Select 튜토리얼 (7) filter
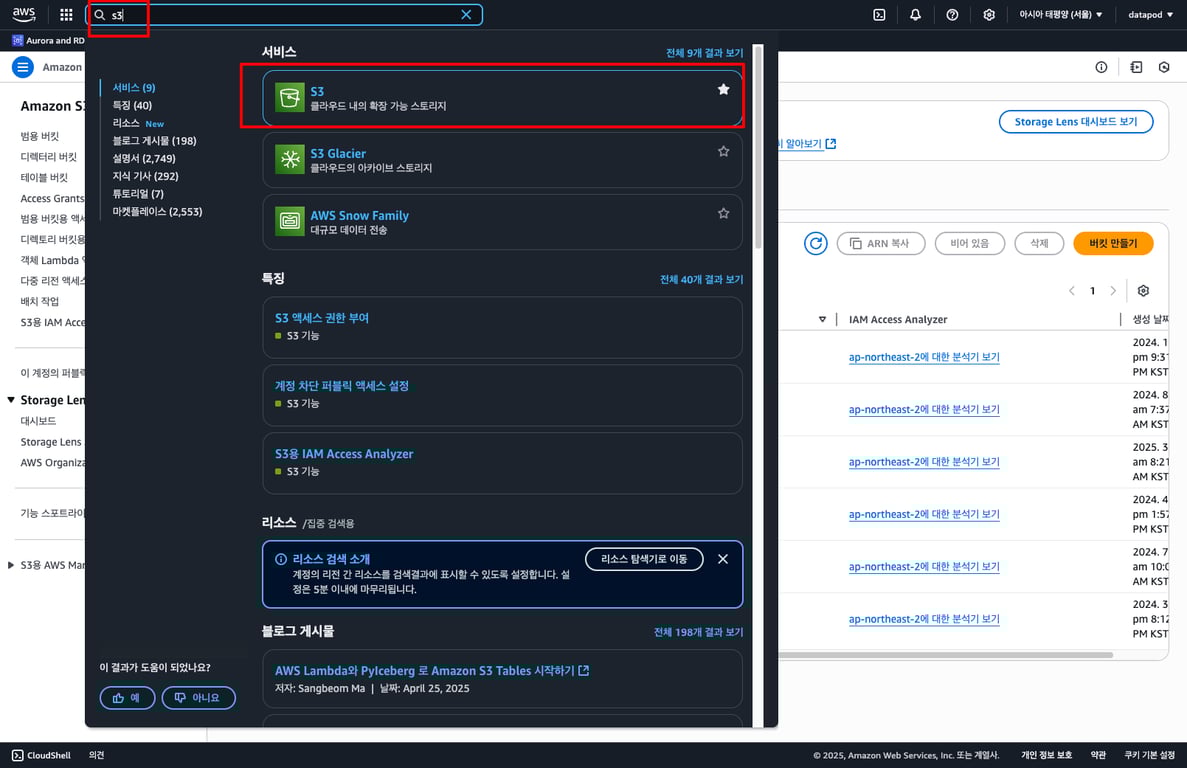This screenshot has width=1187, height=768. pos(138,194)
